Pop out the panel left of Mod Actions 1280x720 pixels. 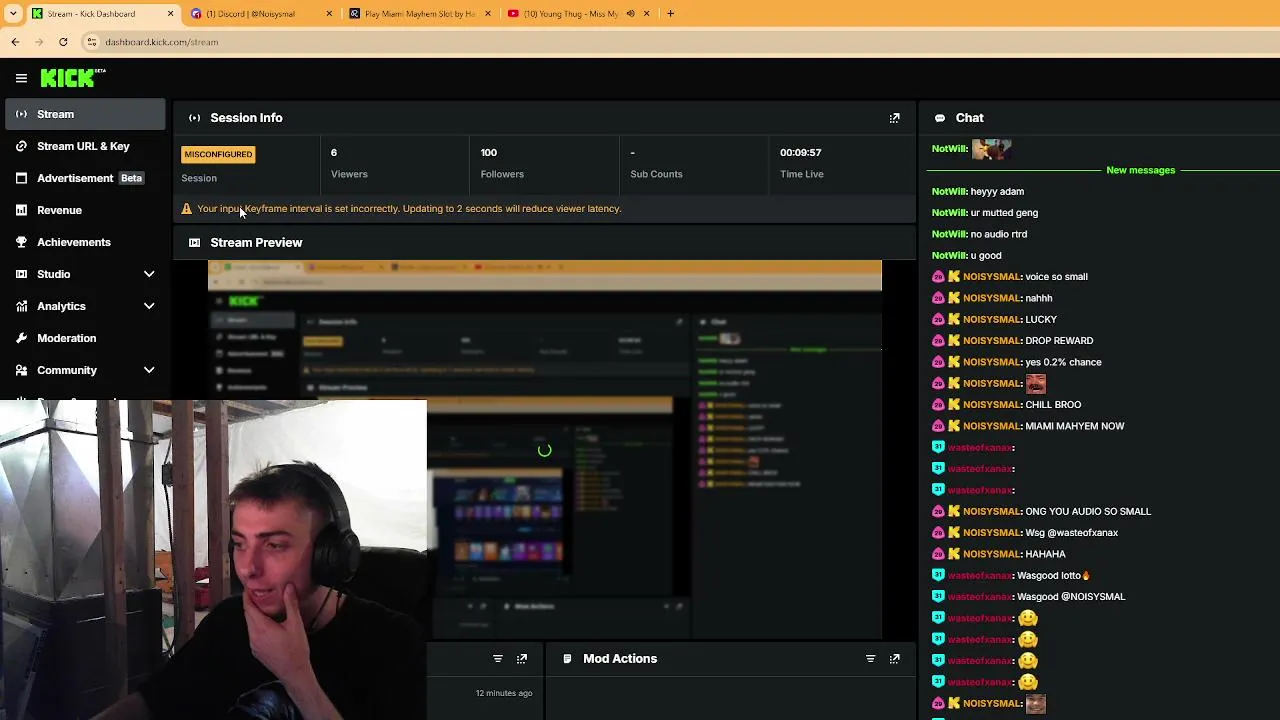522,659
